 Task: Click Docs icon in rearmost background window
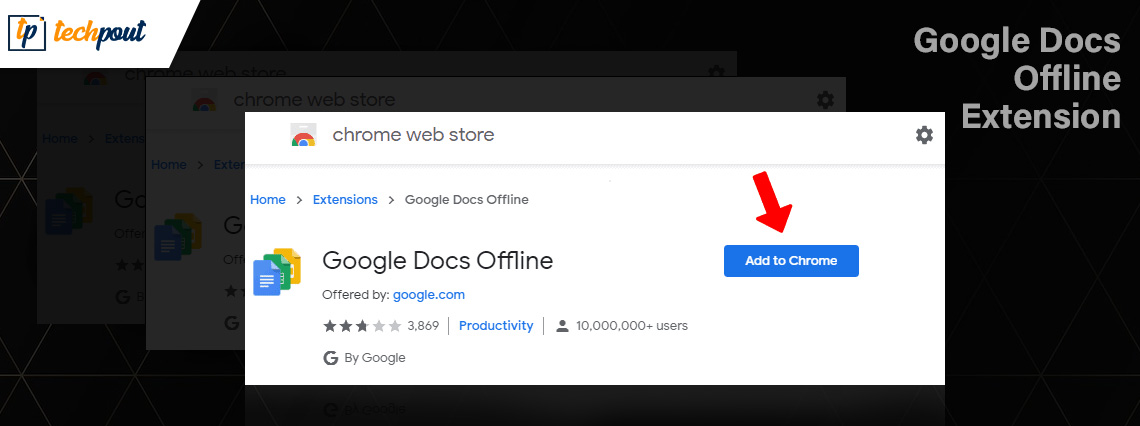coord(68,211)
